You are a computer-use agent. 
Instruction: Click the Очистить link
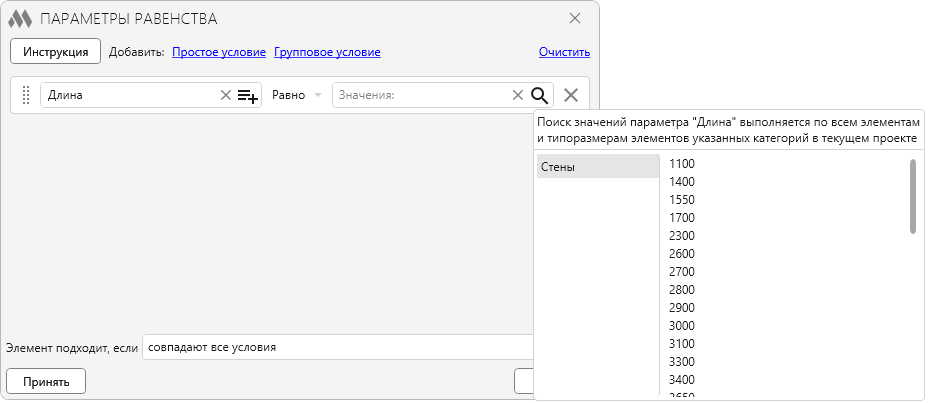(x=564, y=52)
